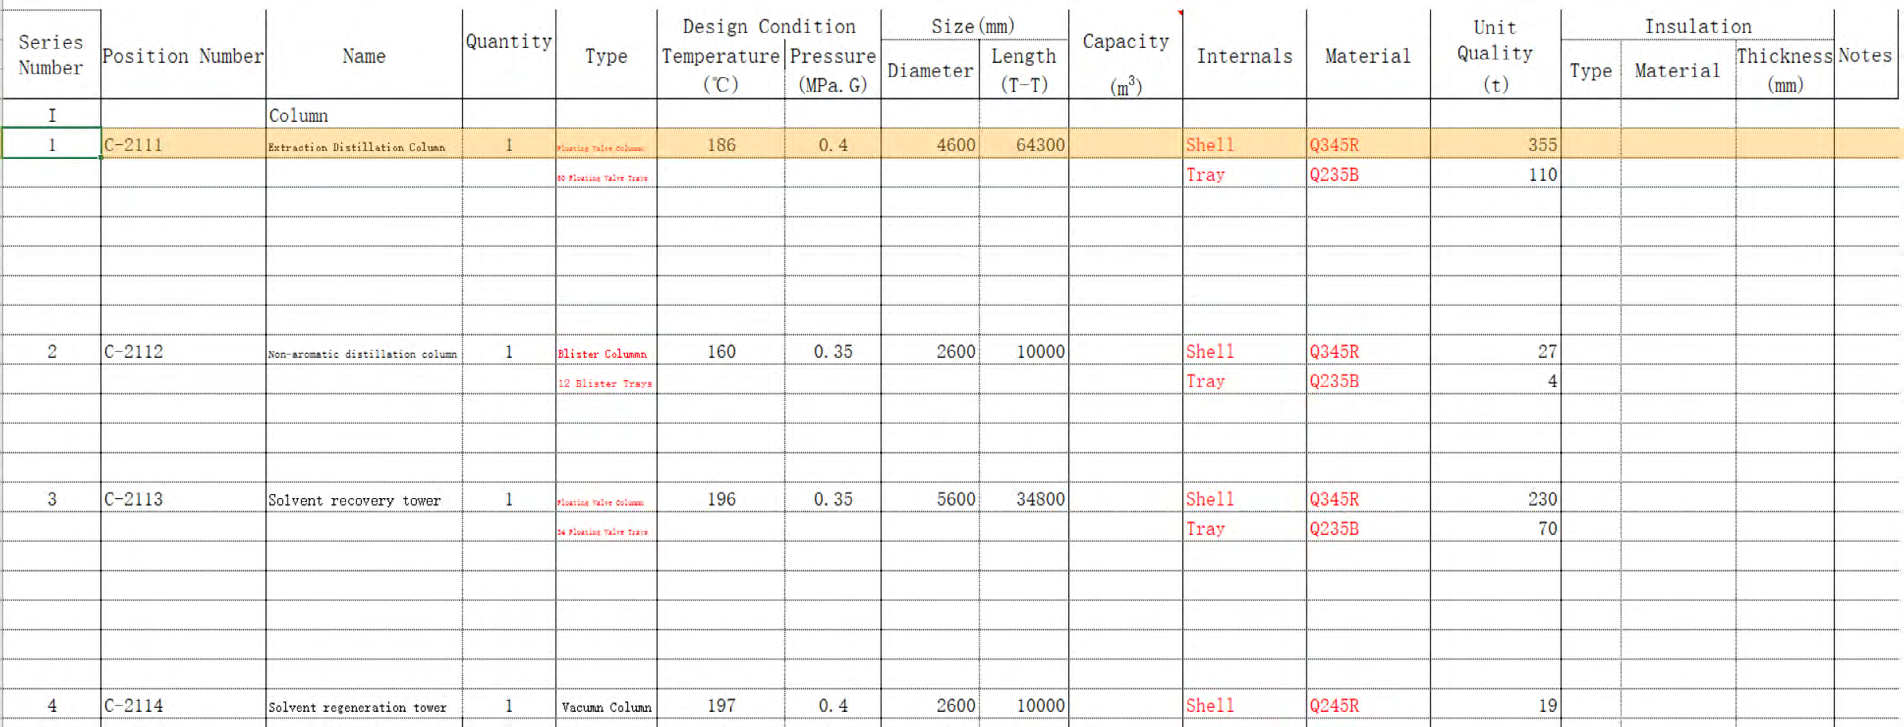The width and height of the screenshot is (1904, 727).
Task: Select diameter value 5600
Action: (x=930, y=499)
